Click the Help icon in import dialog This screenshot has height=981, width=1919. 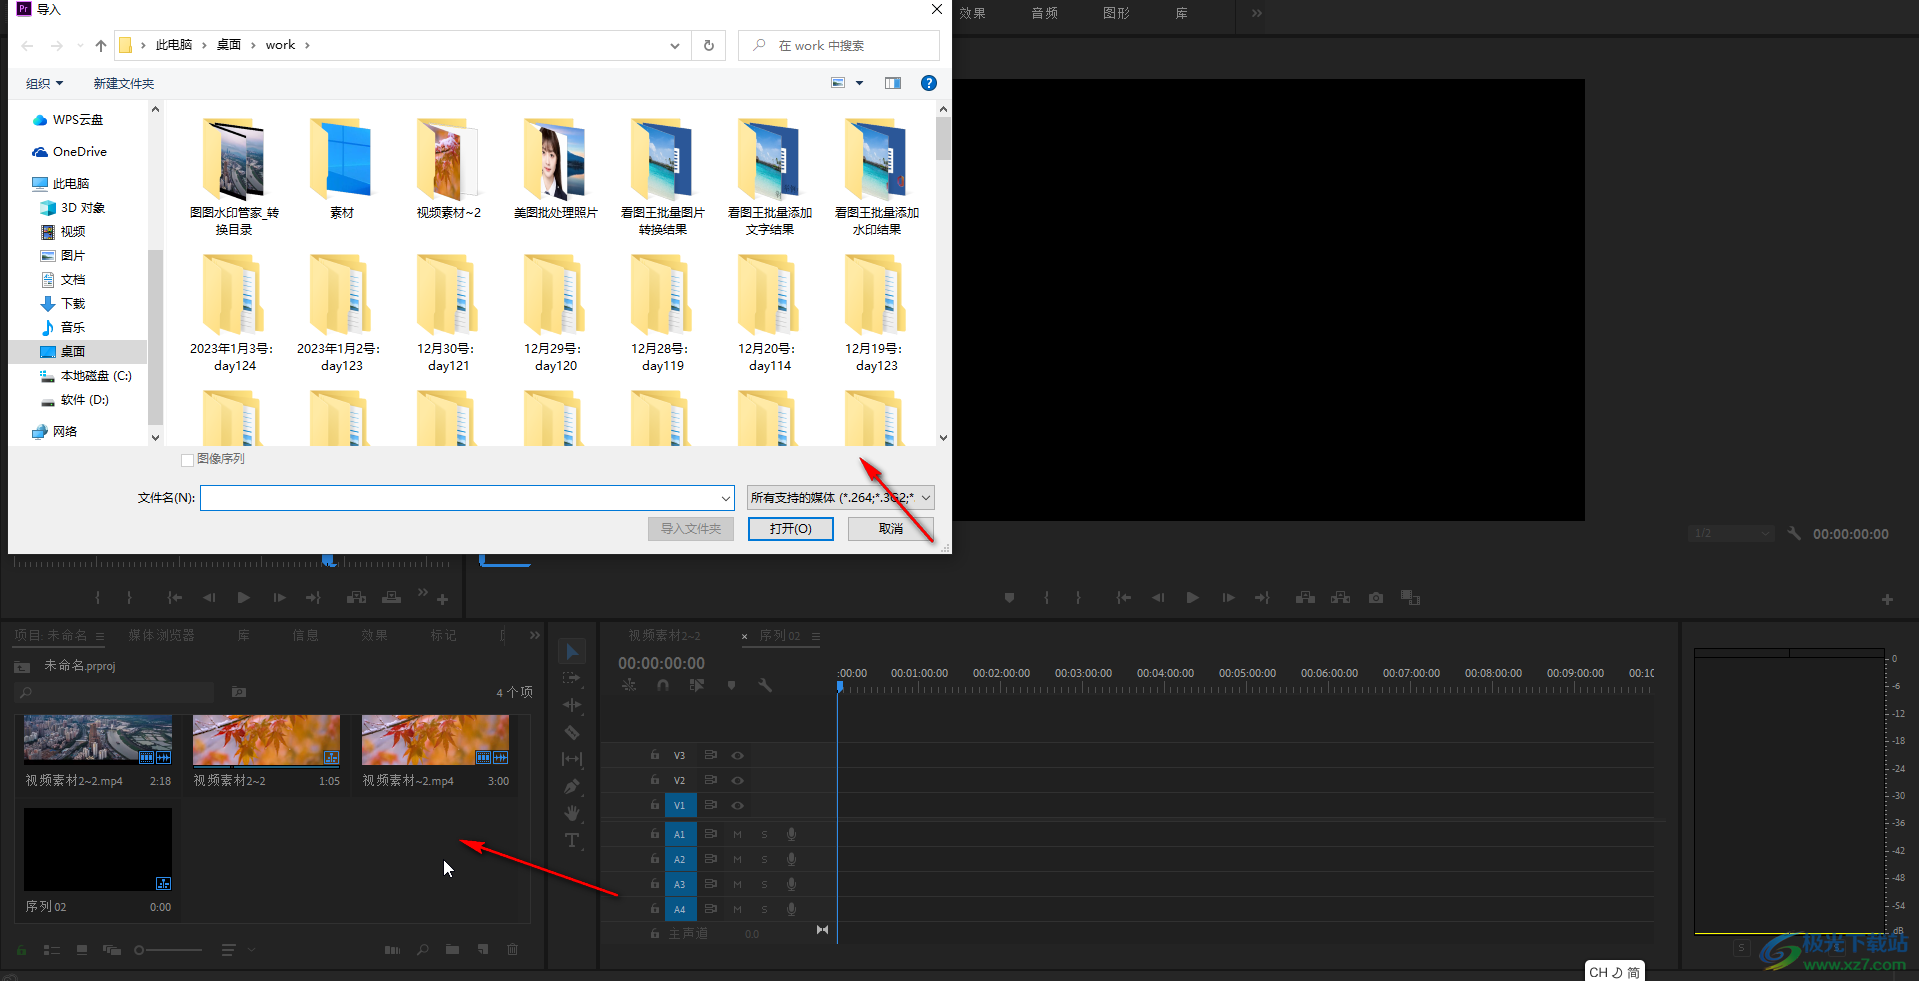pos(929,83)
